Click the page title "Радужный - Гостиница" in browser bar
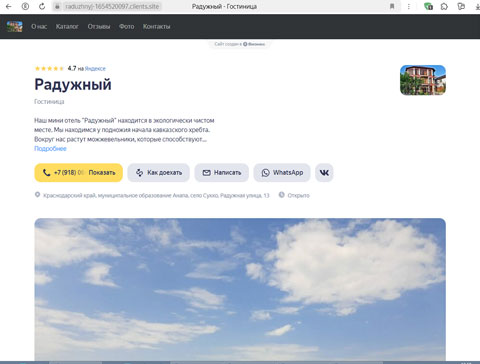The image size is (480, 364). [224, 6]
